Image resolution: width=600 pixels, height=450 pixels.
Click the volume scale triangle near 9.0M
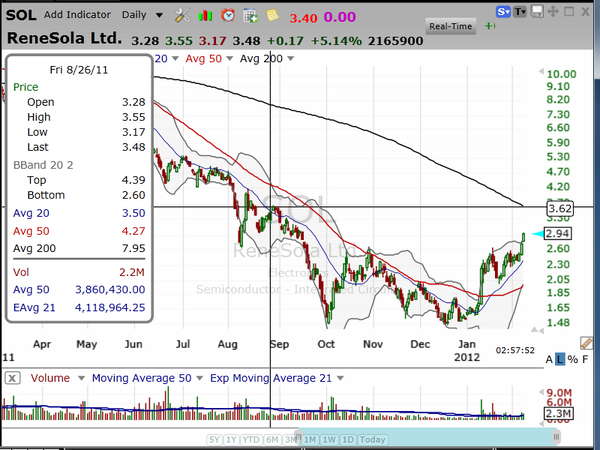click(x=541, y=392)
